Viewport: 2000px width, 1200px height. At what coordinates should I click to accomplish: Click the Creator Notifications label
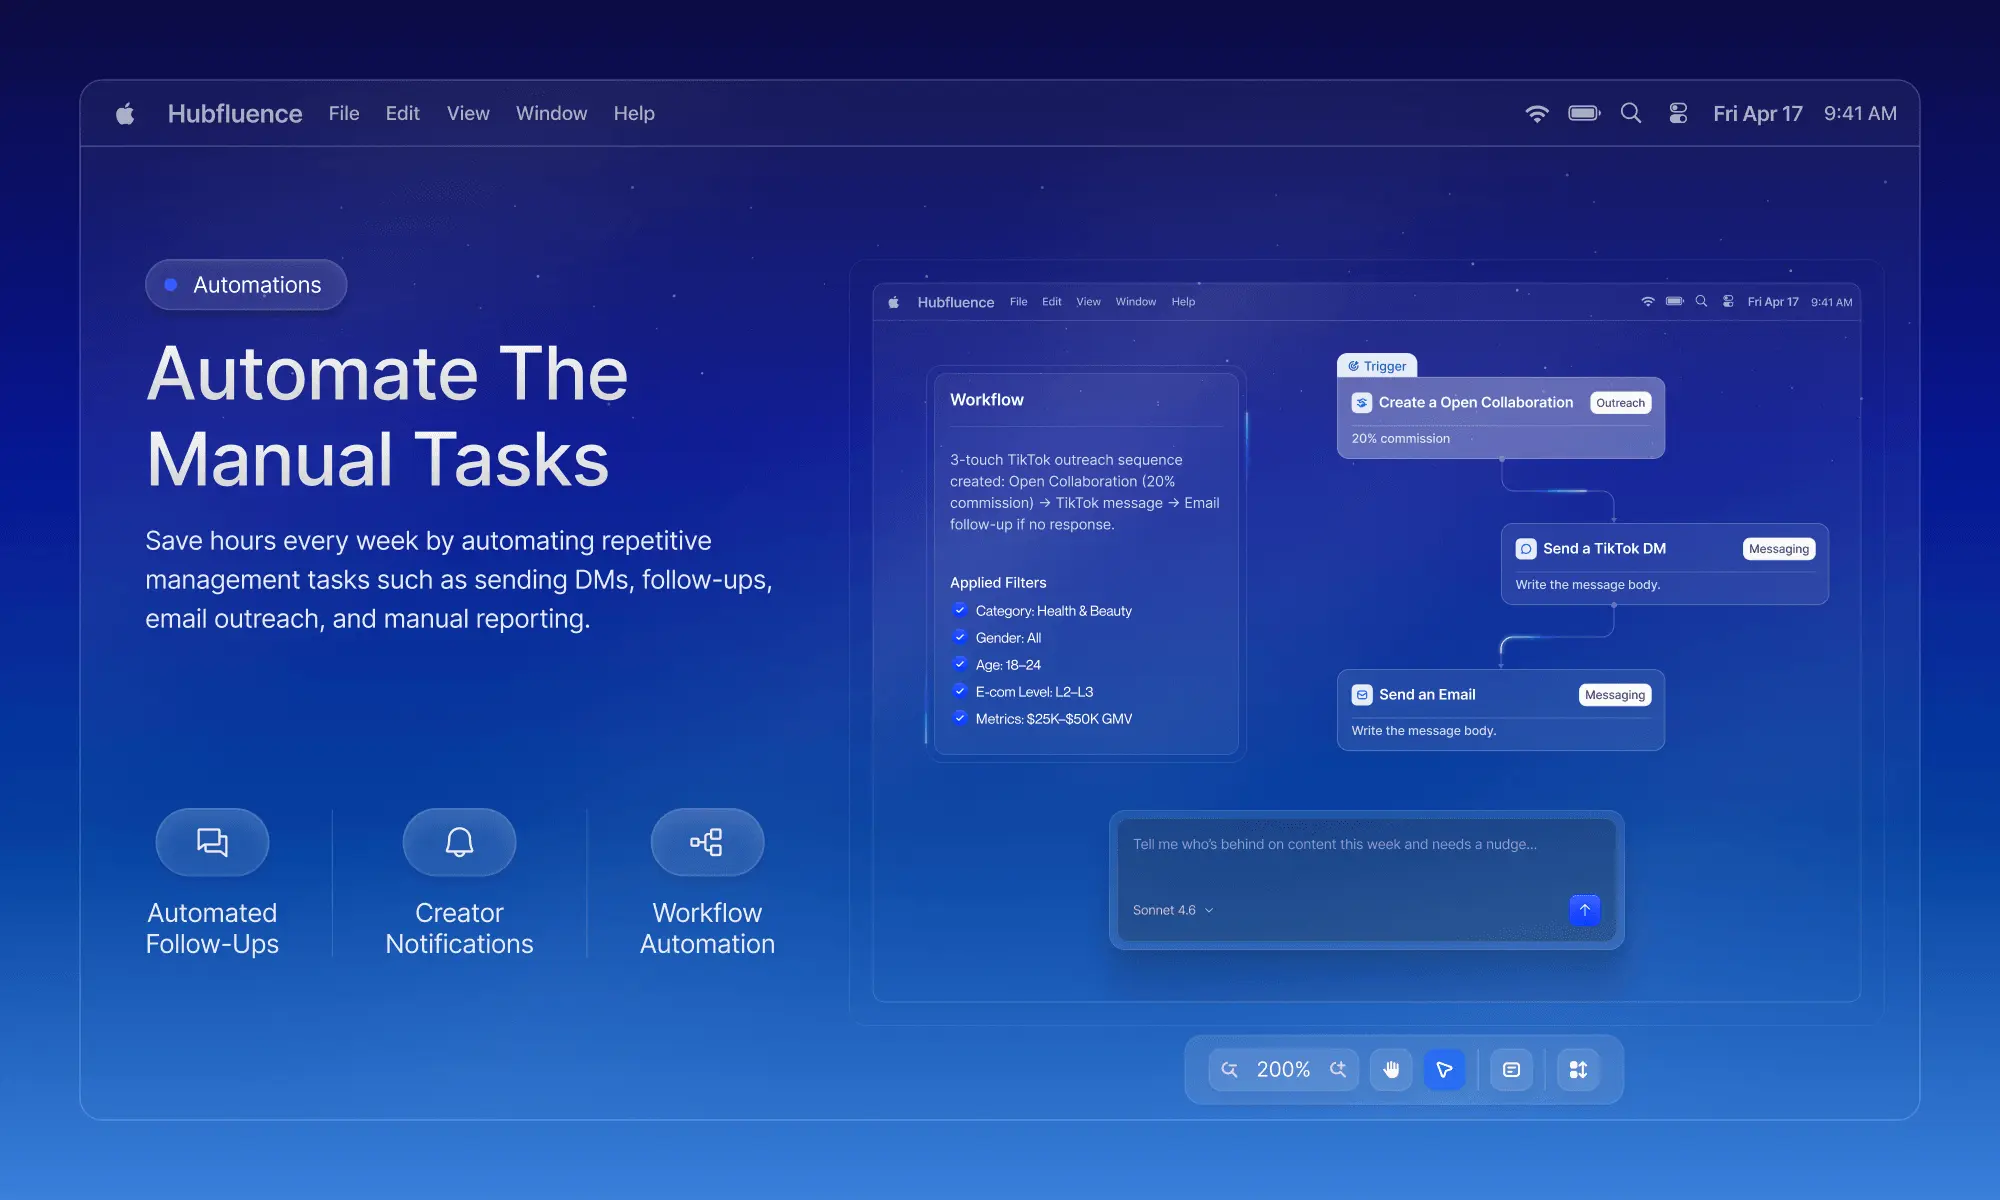(x=459, y=928)
